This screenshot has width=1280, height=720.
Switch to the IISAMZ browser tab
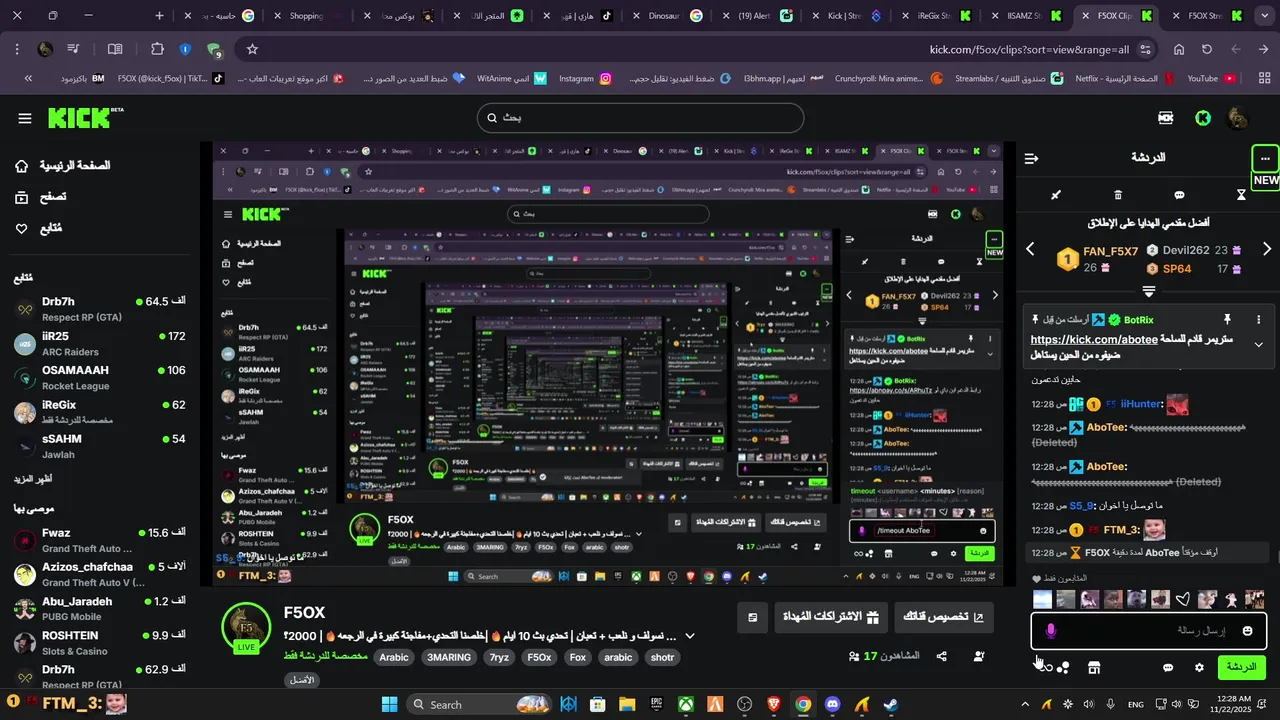[x=1025, y=16]
